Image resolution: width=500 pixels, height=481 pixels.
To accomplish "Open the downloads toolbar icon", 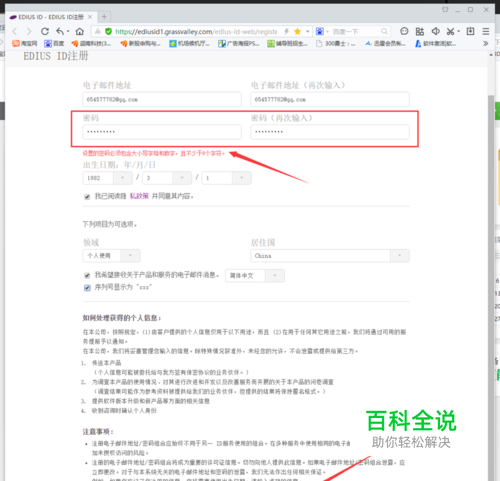I will pos(470,31).
